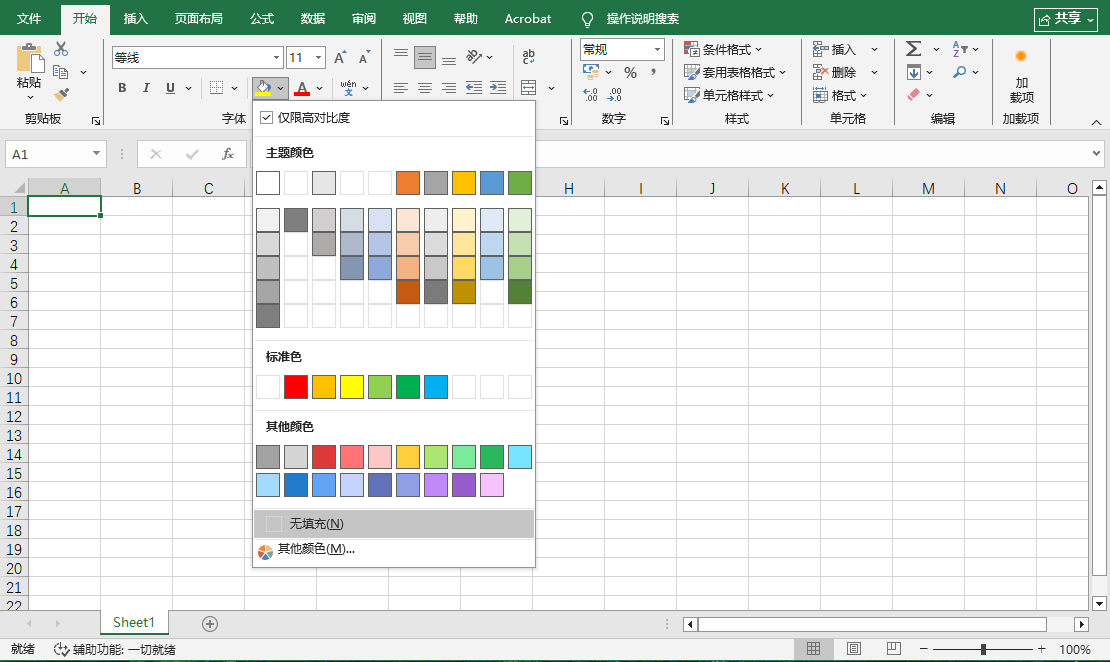Click the decrease decimal icon
Image resolution: width=1110 pixels, height=662 pixels.
614,94
